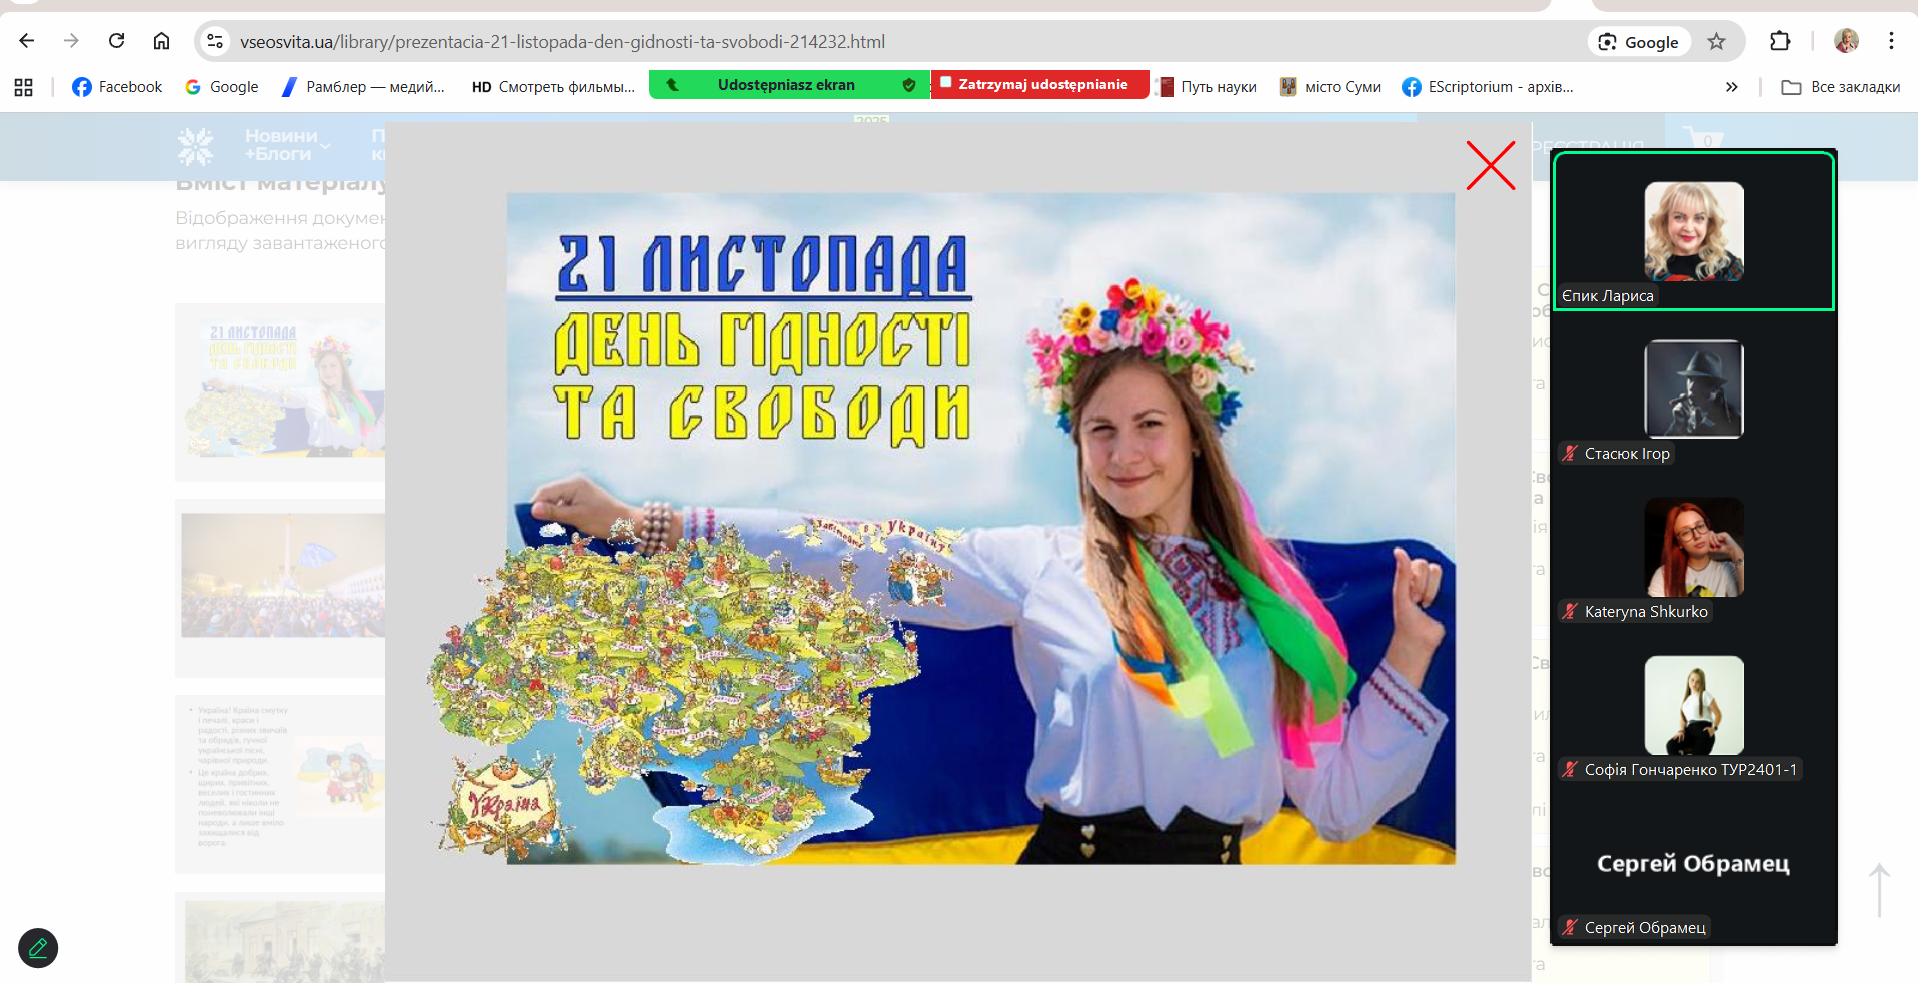Image resolution: width=1918 pixels, height=983 pixels.
Task: Select Єпик Лариса's participant tile
Action: (1693, 231)
